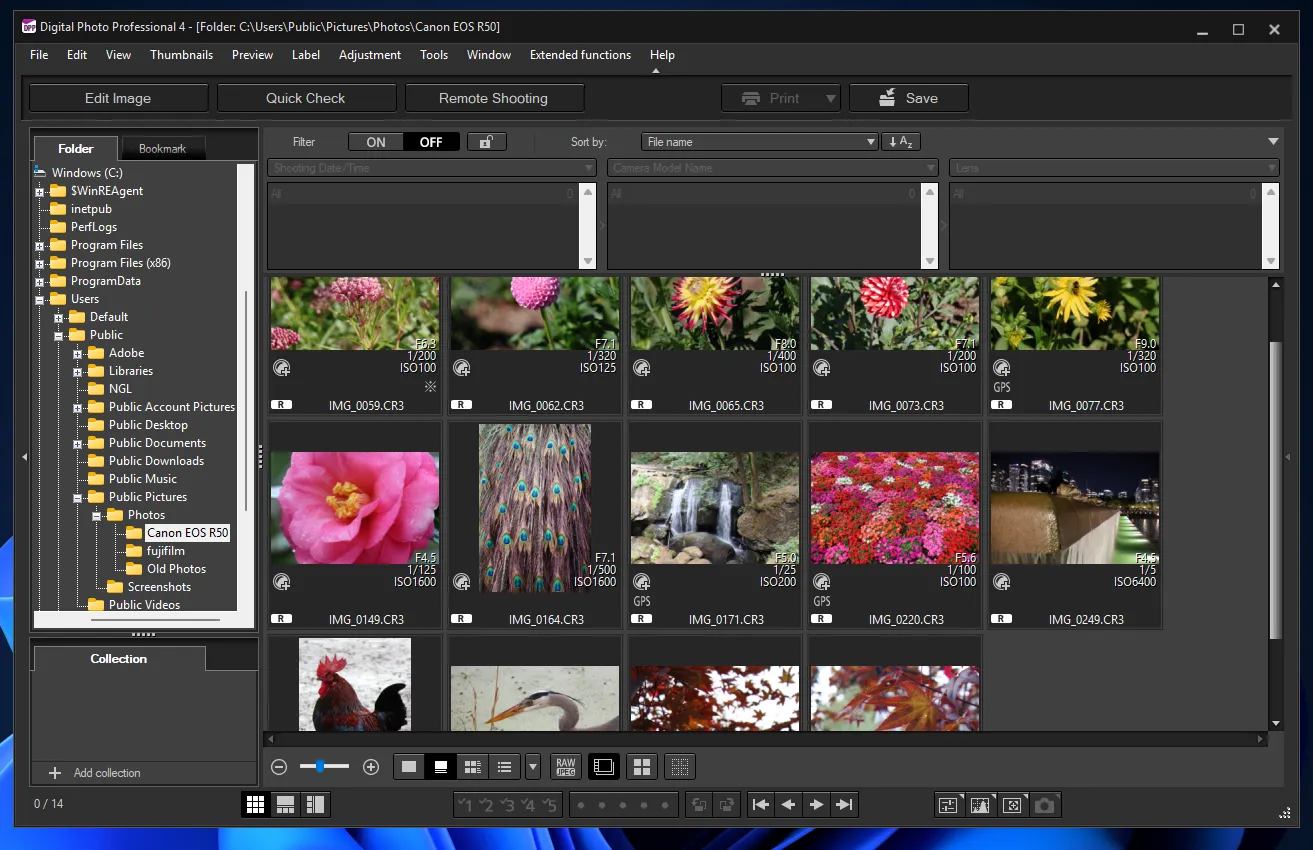Toggle RAW/JPEG grouped display

pyautogui.click(x=565, y=767)
